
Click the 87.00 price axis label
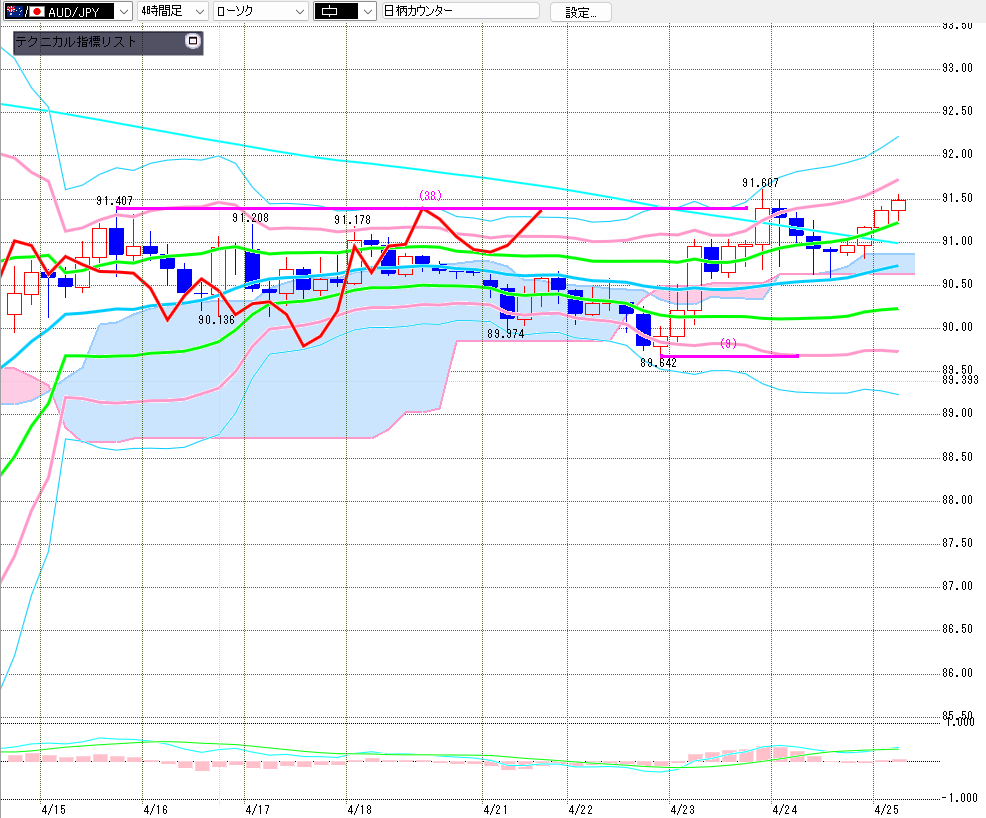click(957, 586)
